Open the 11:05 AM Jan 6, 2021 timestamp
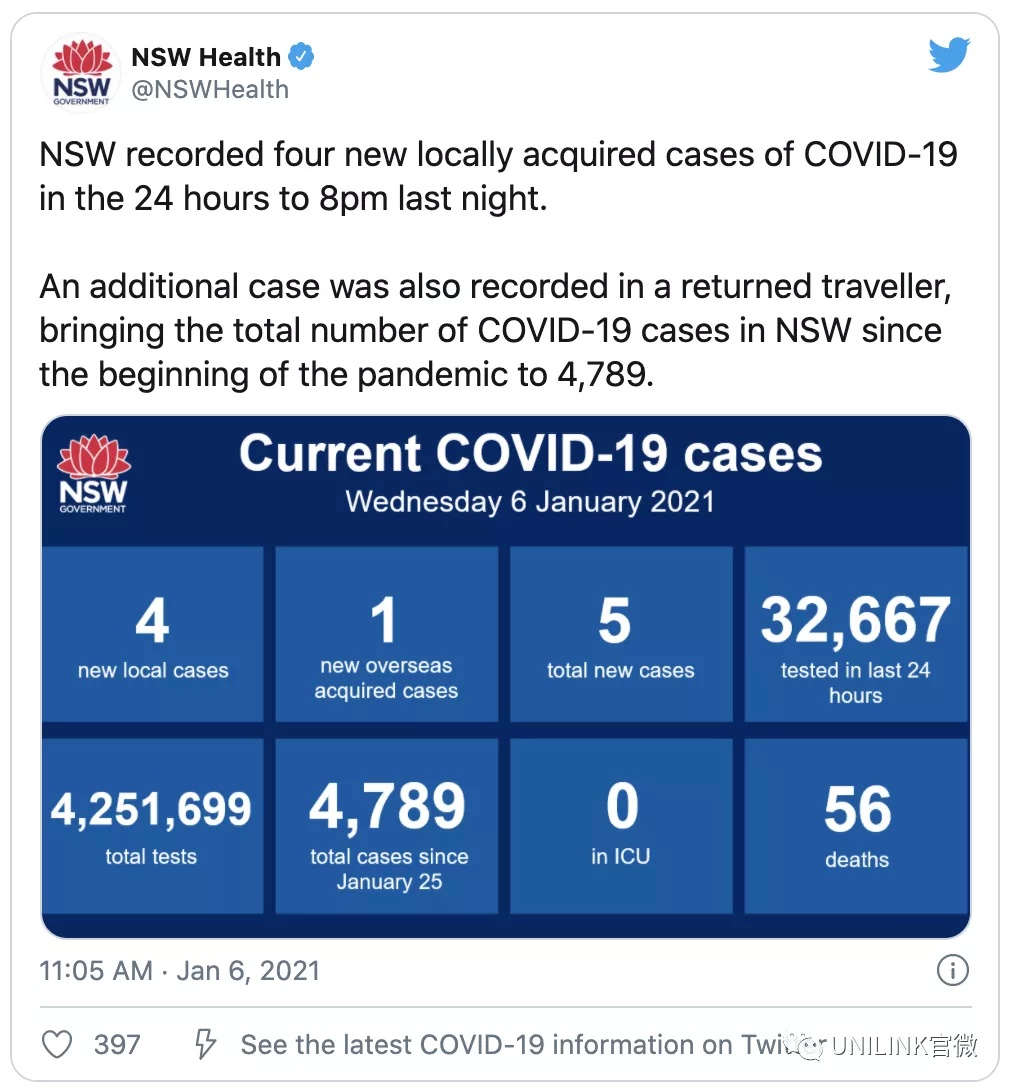 [x=179, y=970]
